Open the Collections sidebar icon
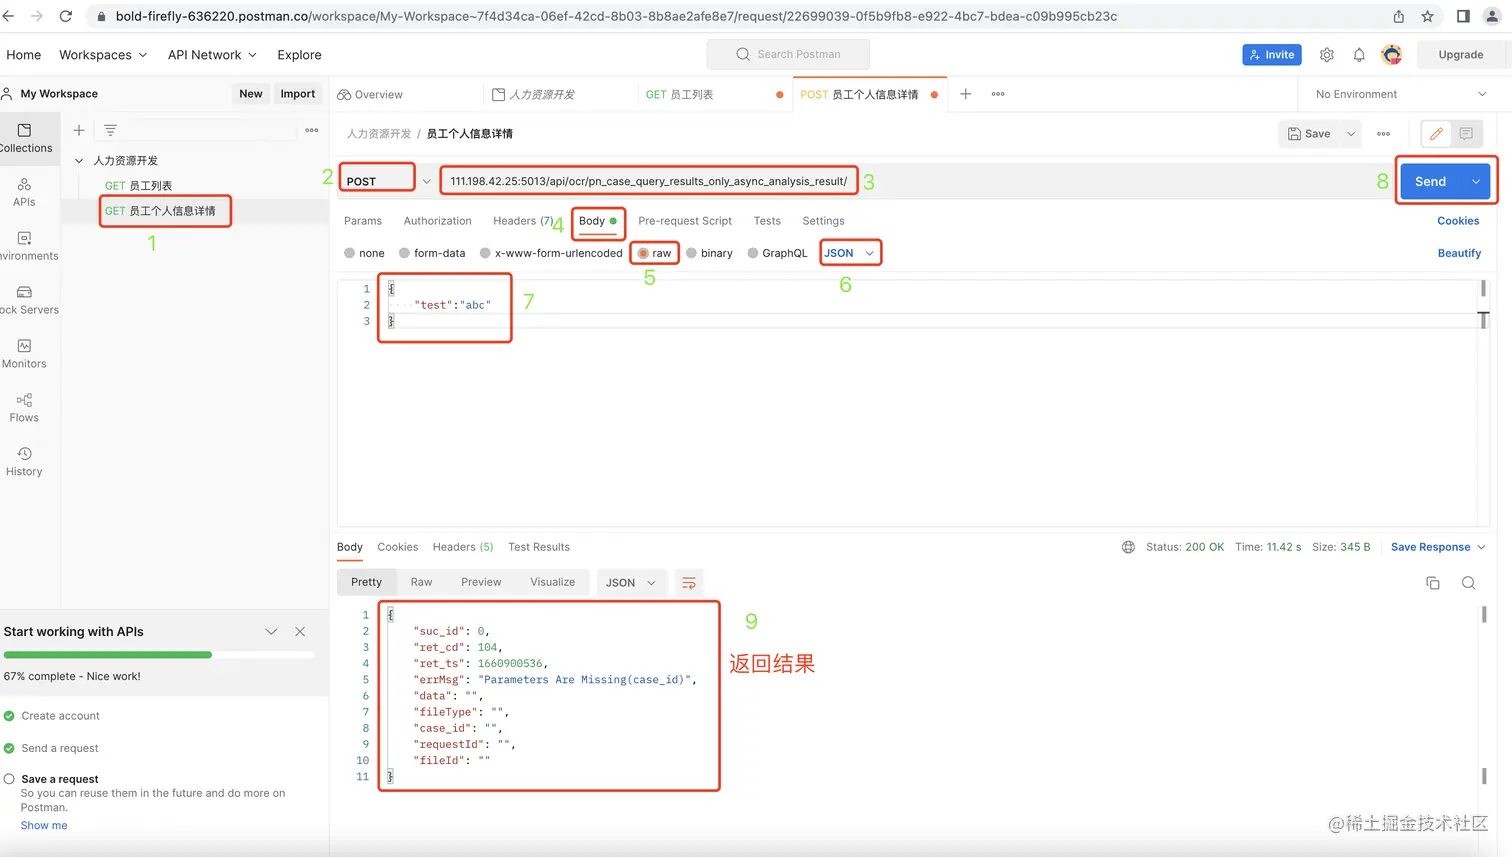1512x857 pixels. 24,138
